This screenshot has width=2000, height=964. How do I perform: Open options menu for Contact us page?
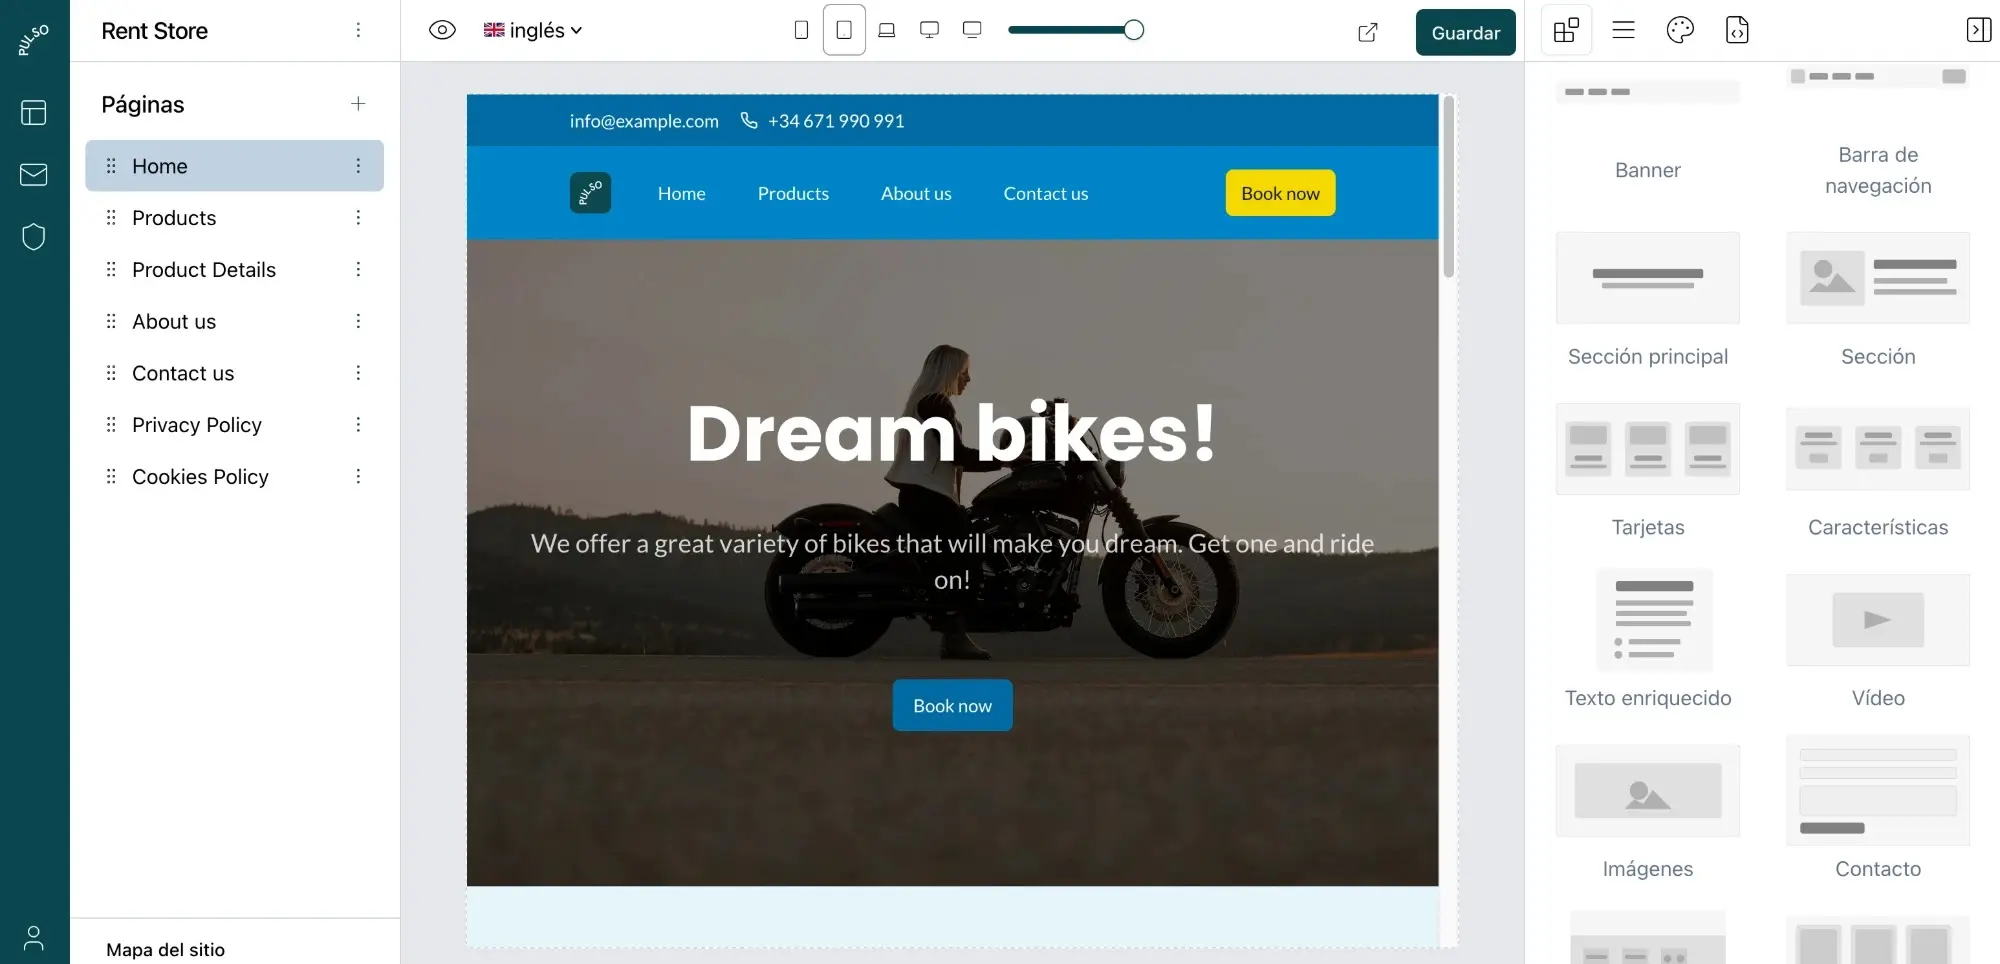(358, 373)
